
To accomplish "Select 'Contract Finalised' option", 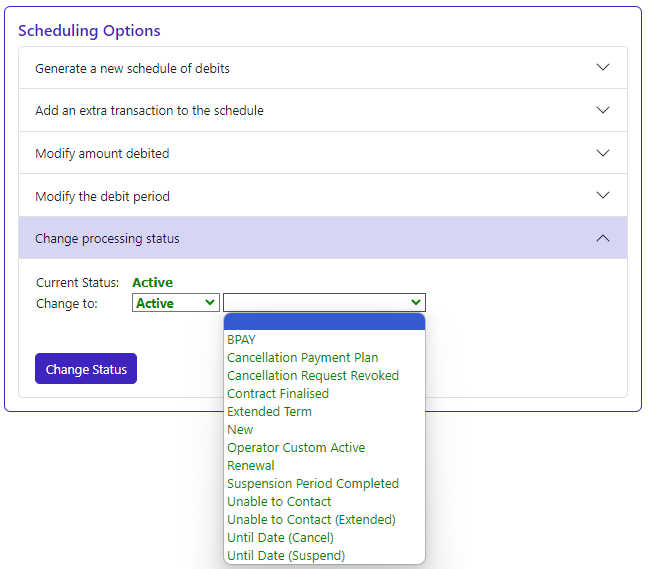I will point(277,394).
